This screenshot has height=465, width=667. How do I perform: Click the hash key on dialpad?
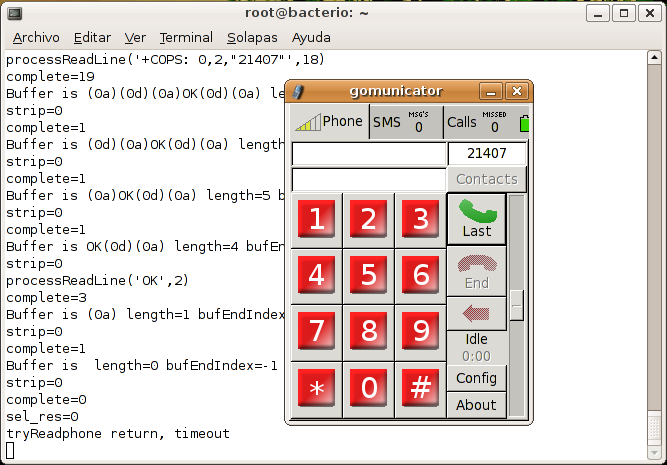click(420, 388)
